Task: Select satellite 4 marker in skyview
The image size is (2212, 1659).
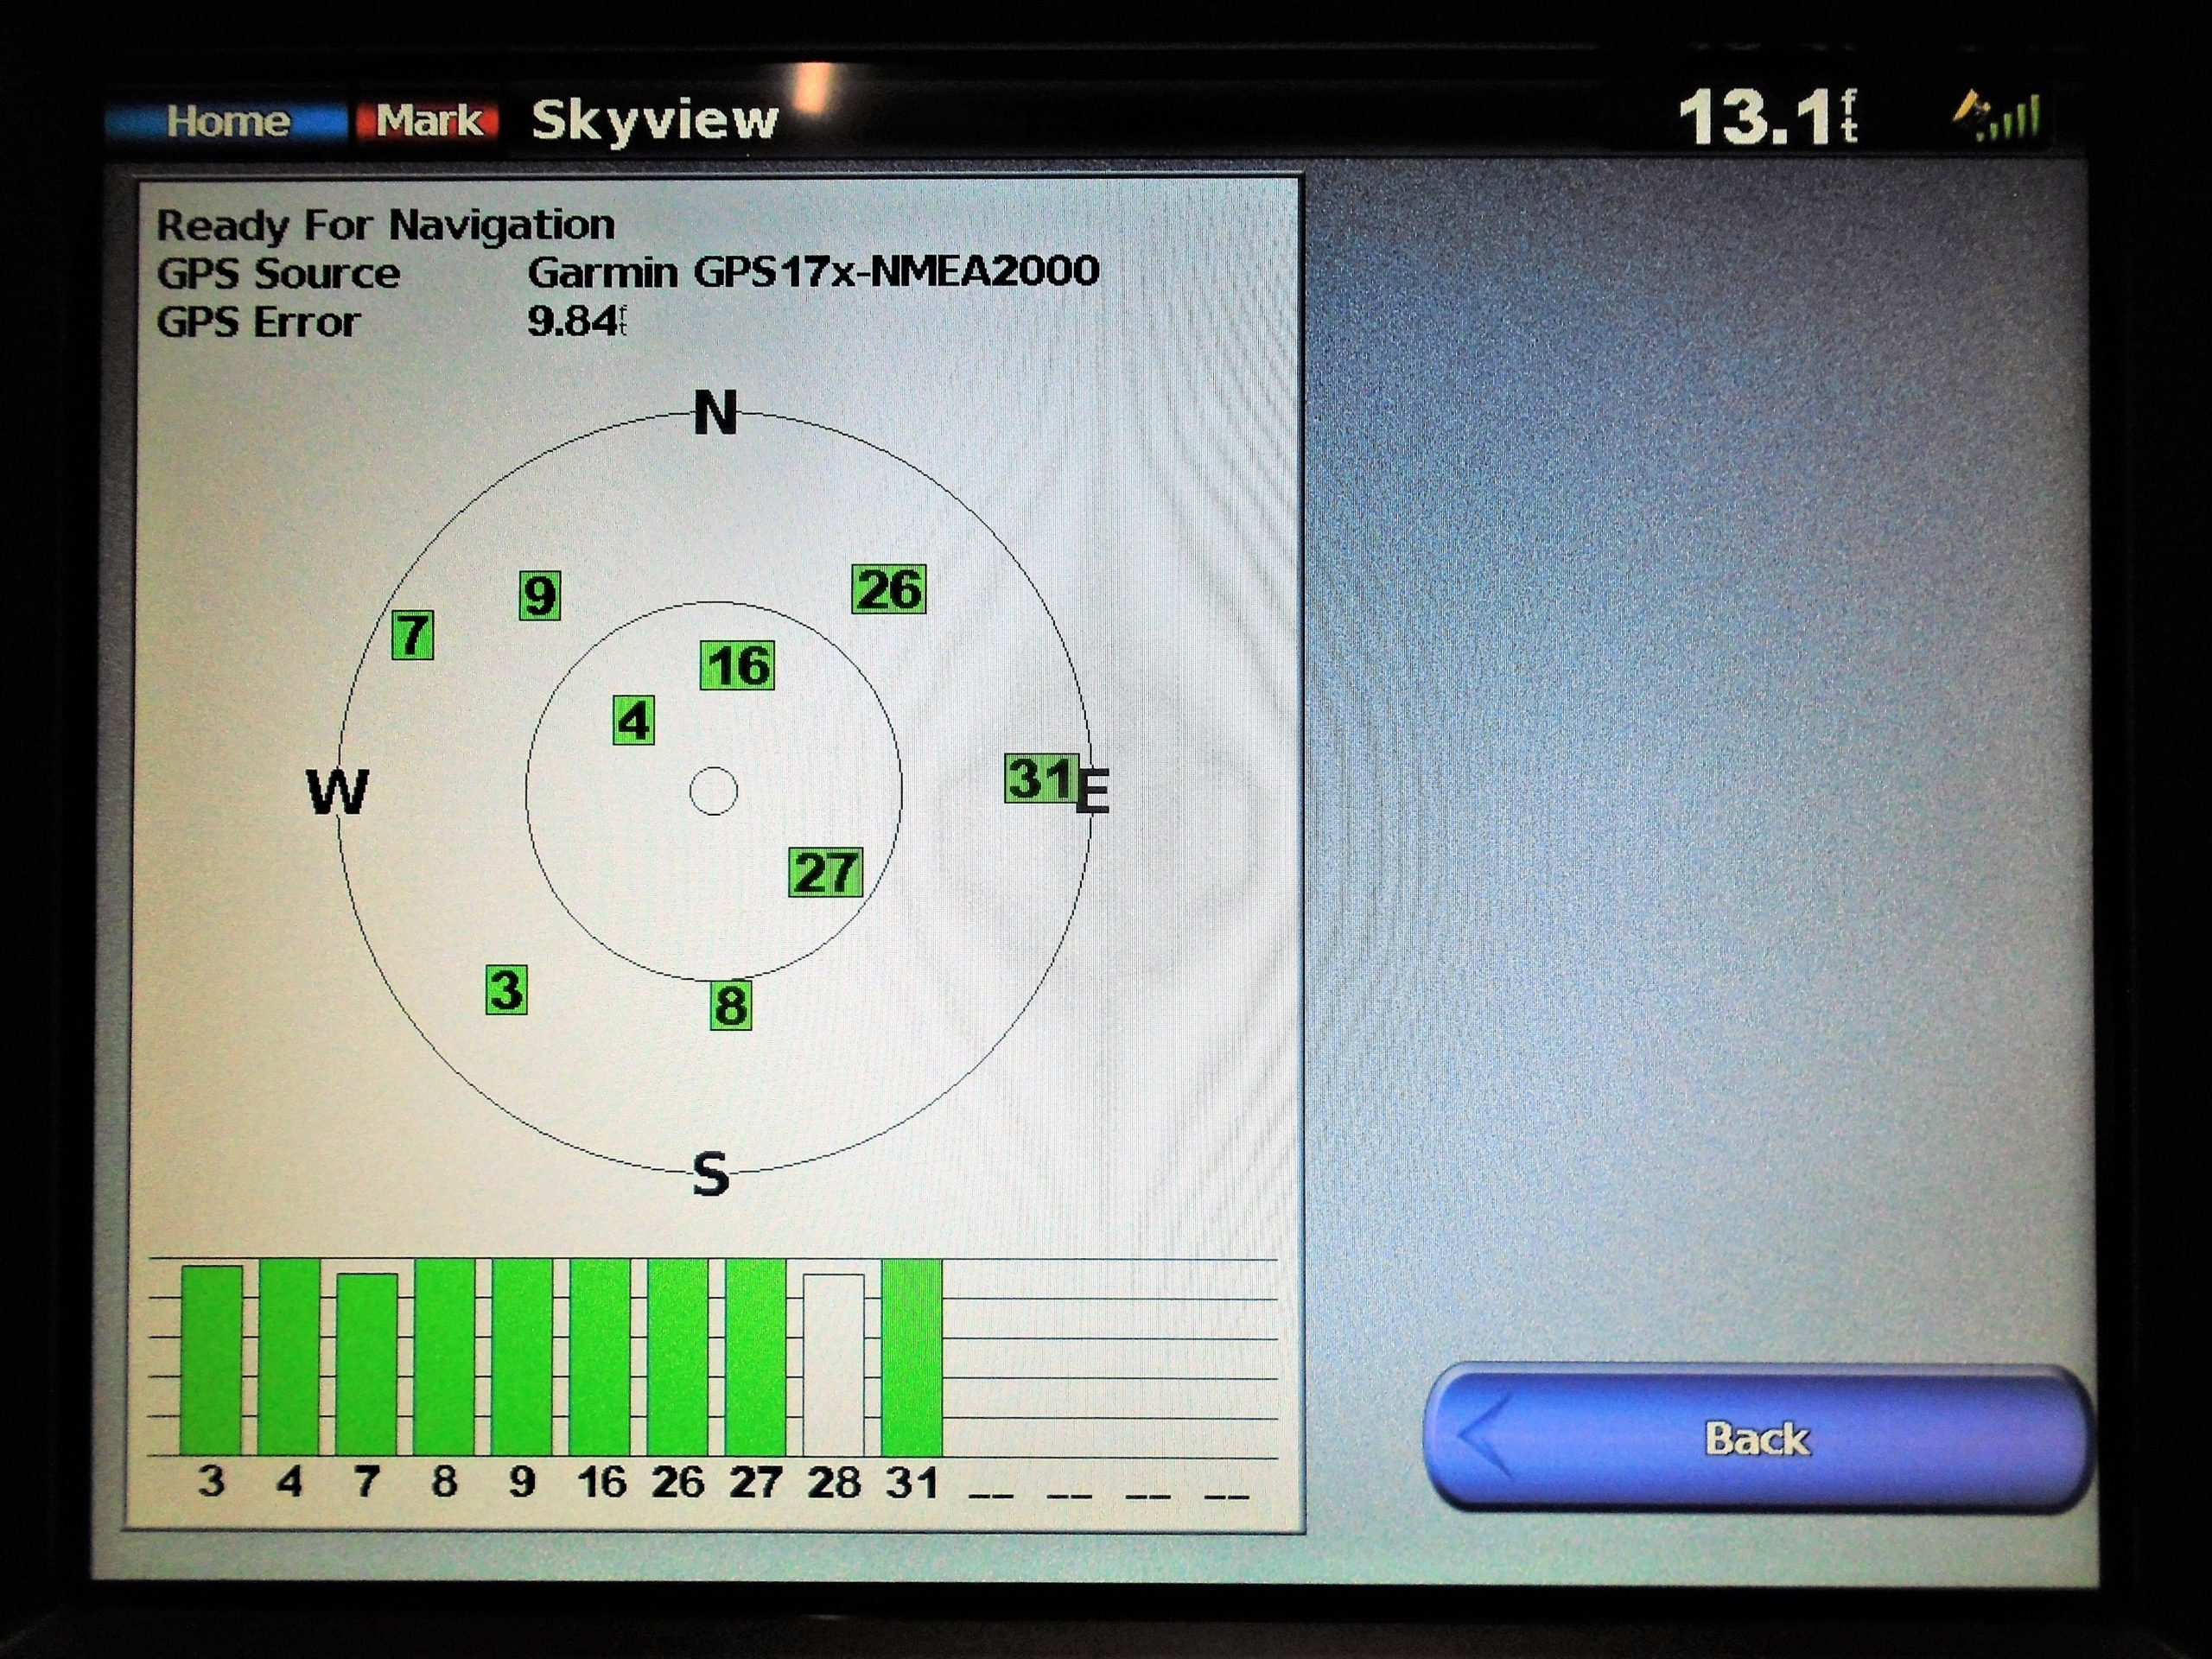Action: pos(634,721)
